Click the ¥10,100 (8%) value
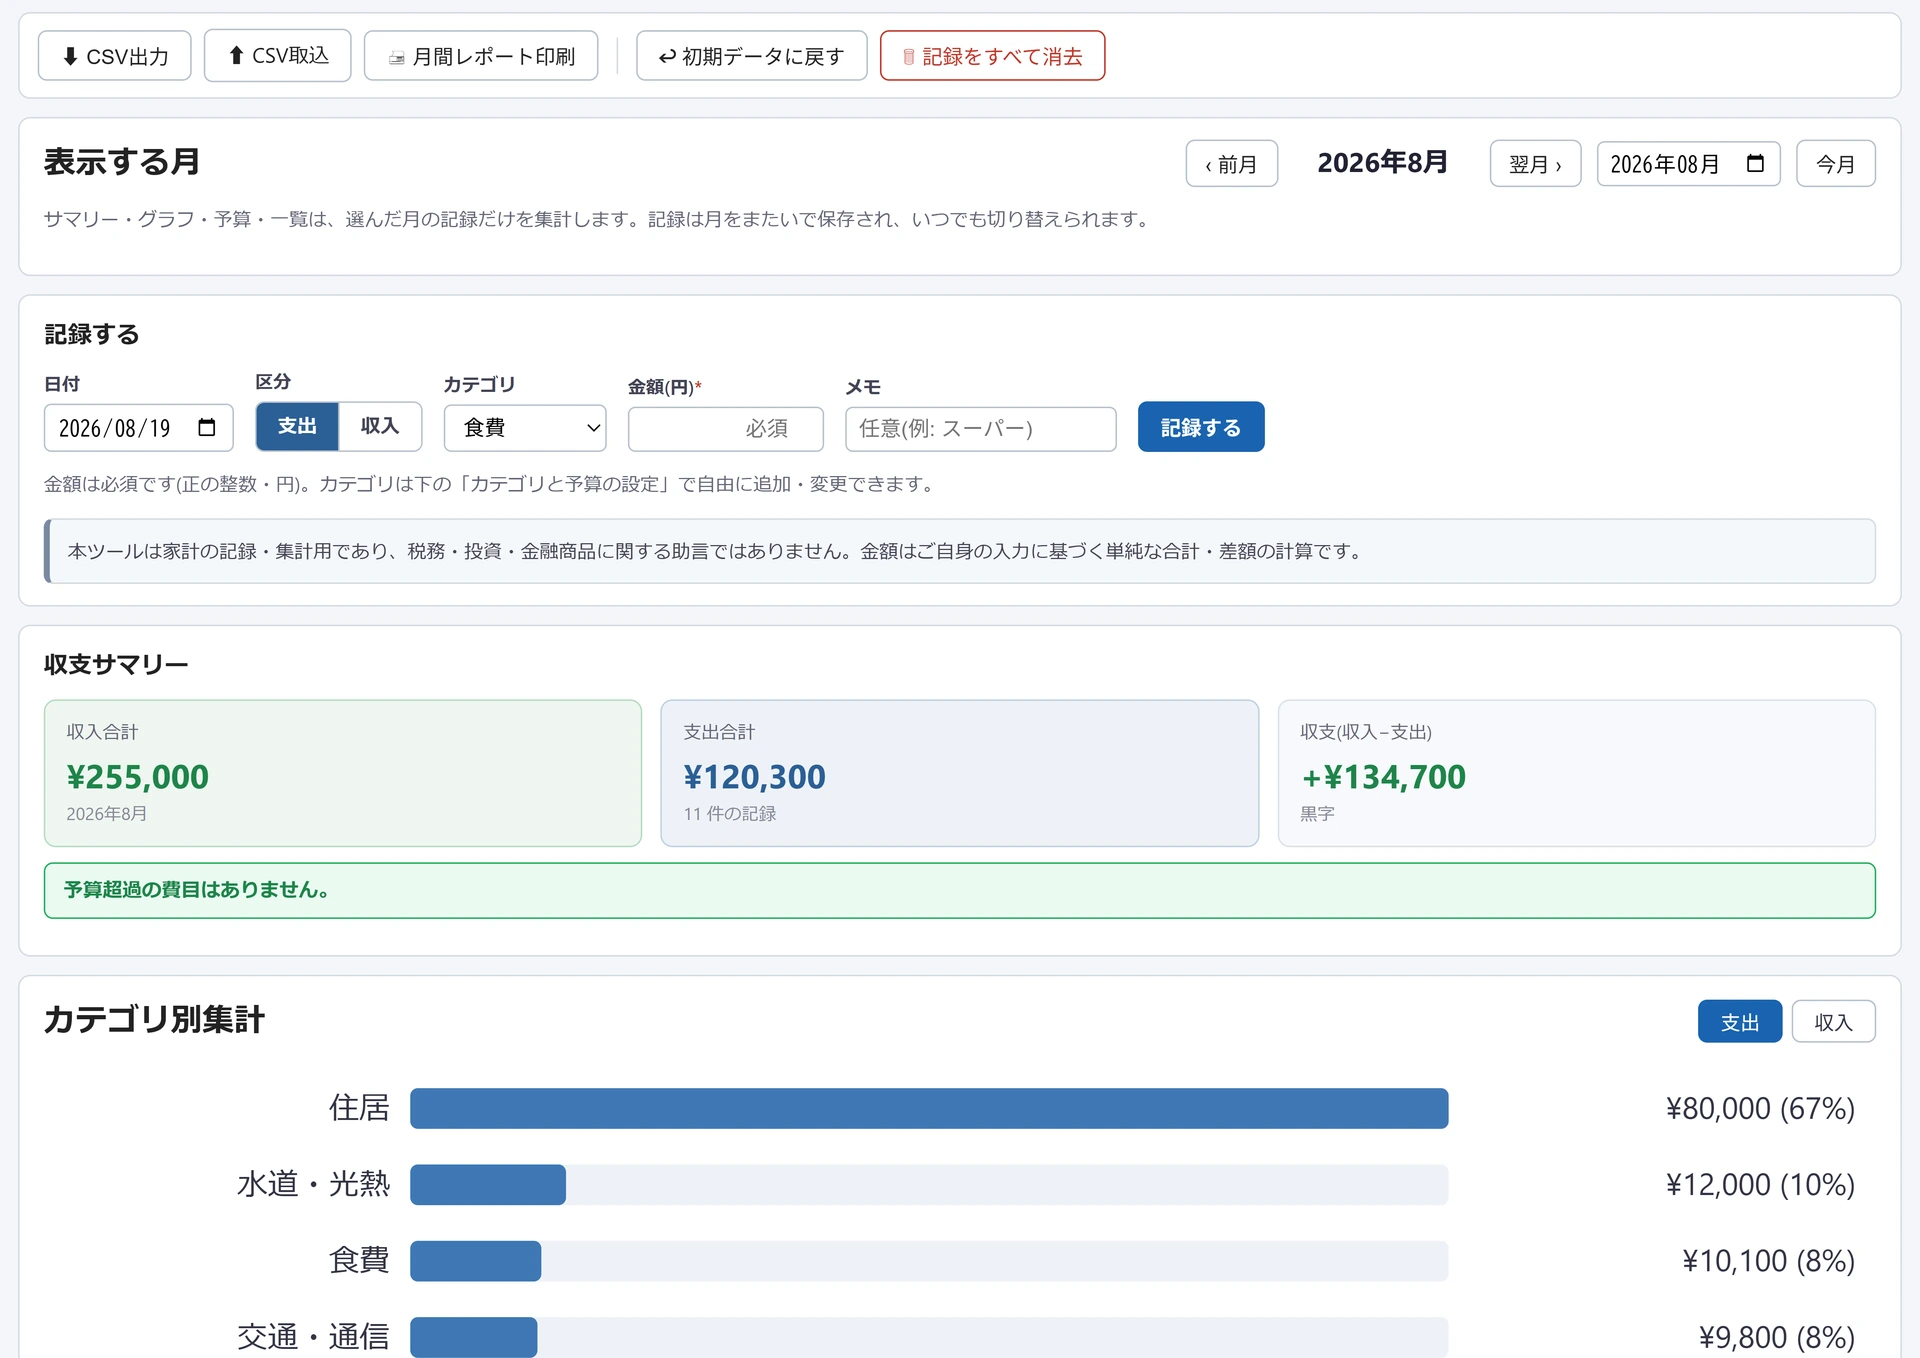The image size is (1920, 1358). click(x=1768, y=1261)
